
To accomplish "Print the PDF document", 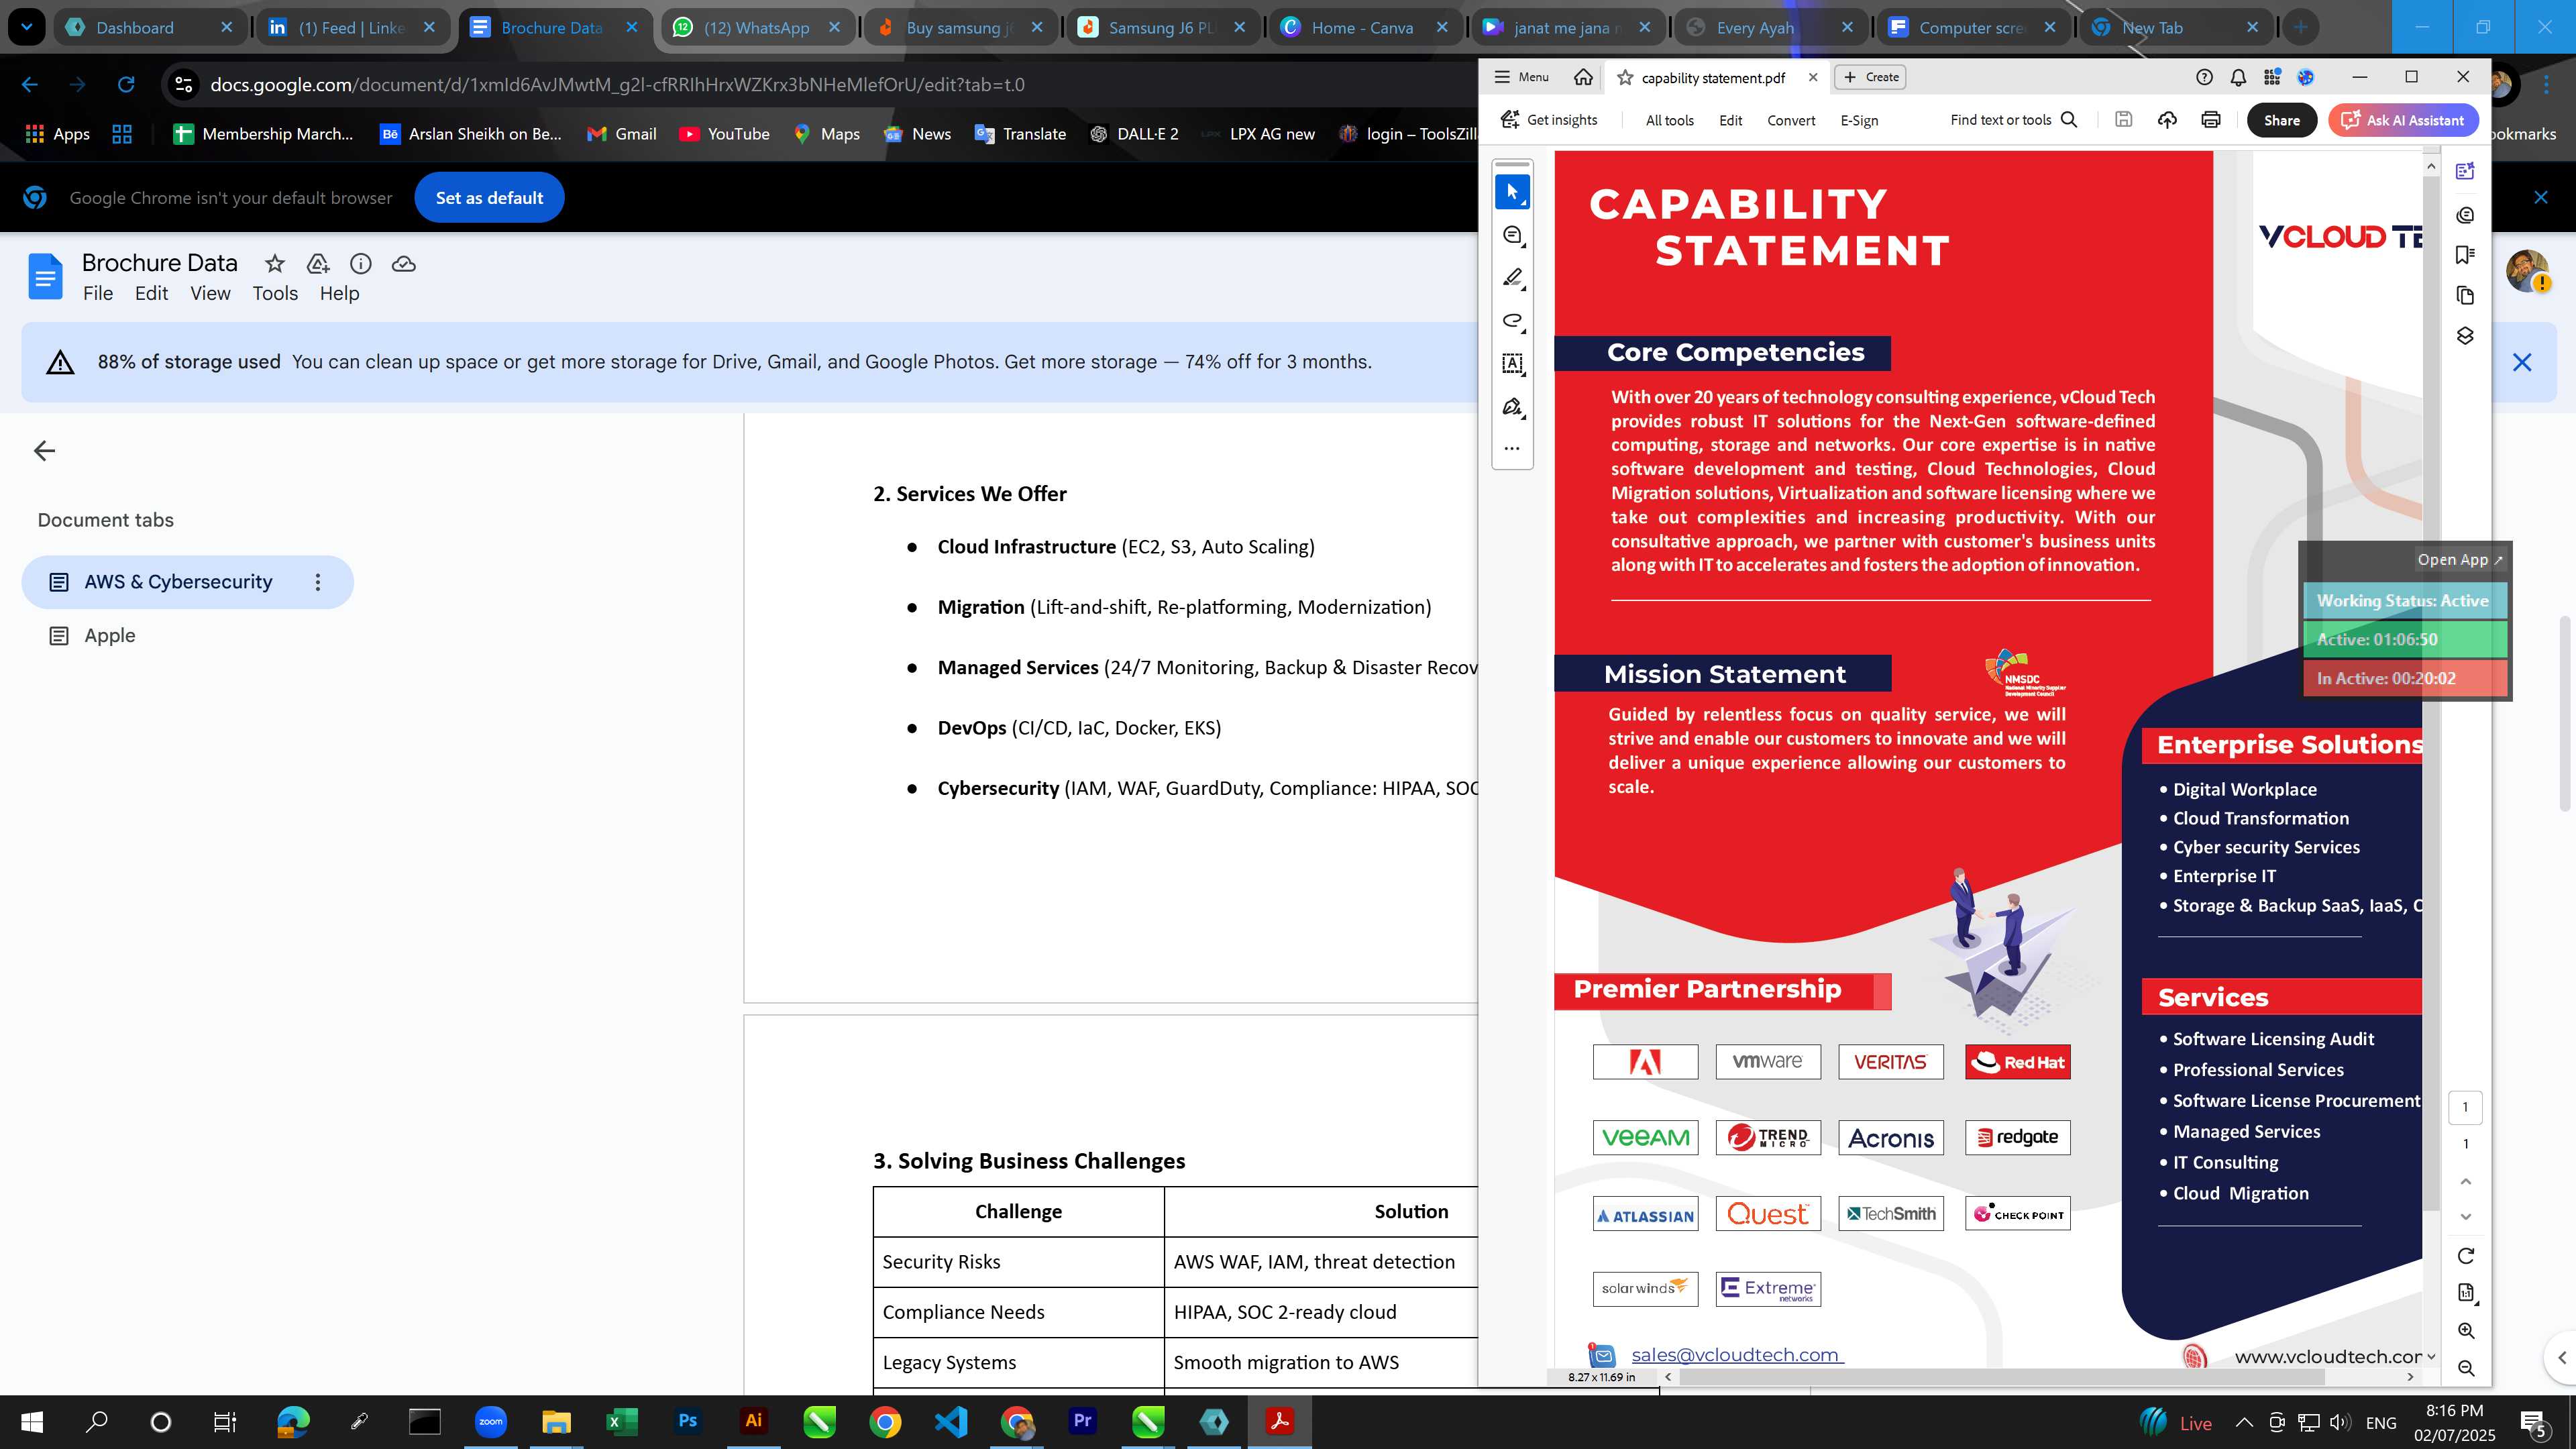I will point(2210,120).
